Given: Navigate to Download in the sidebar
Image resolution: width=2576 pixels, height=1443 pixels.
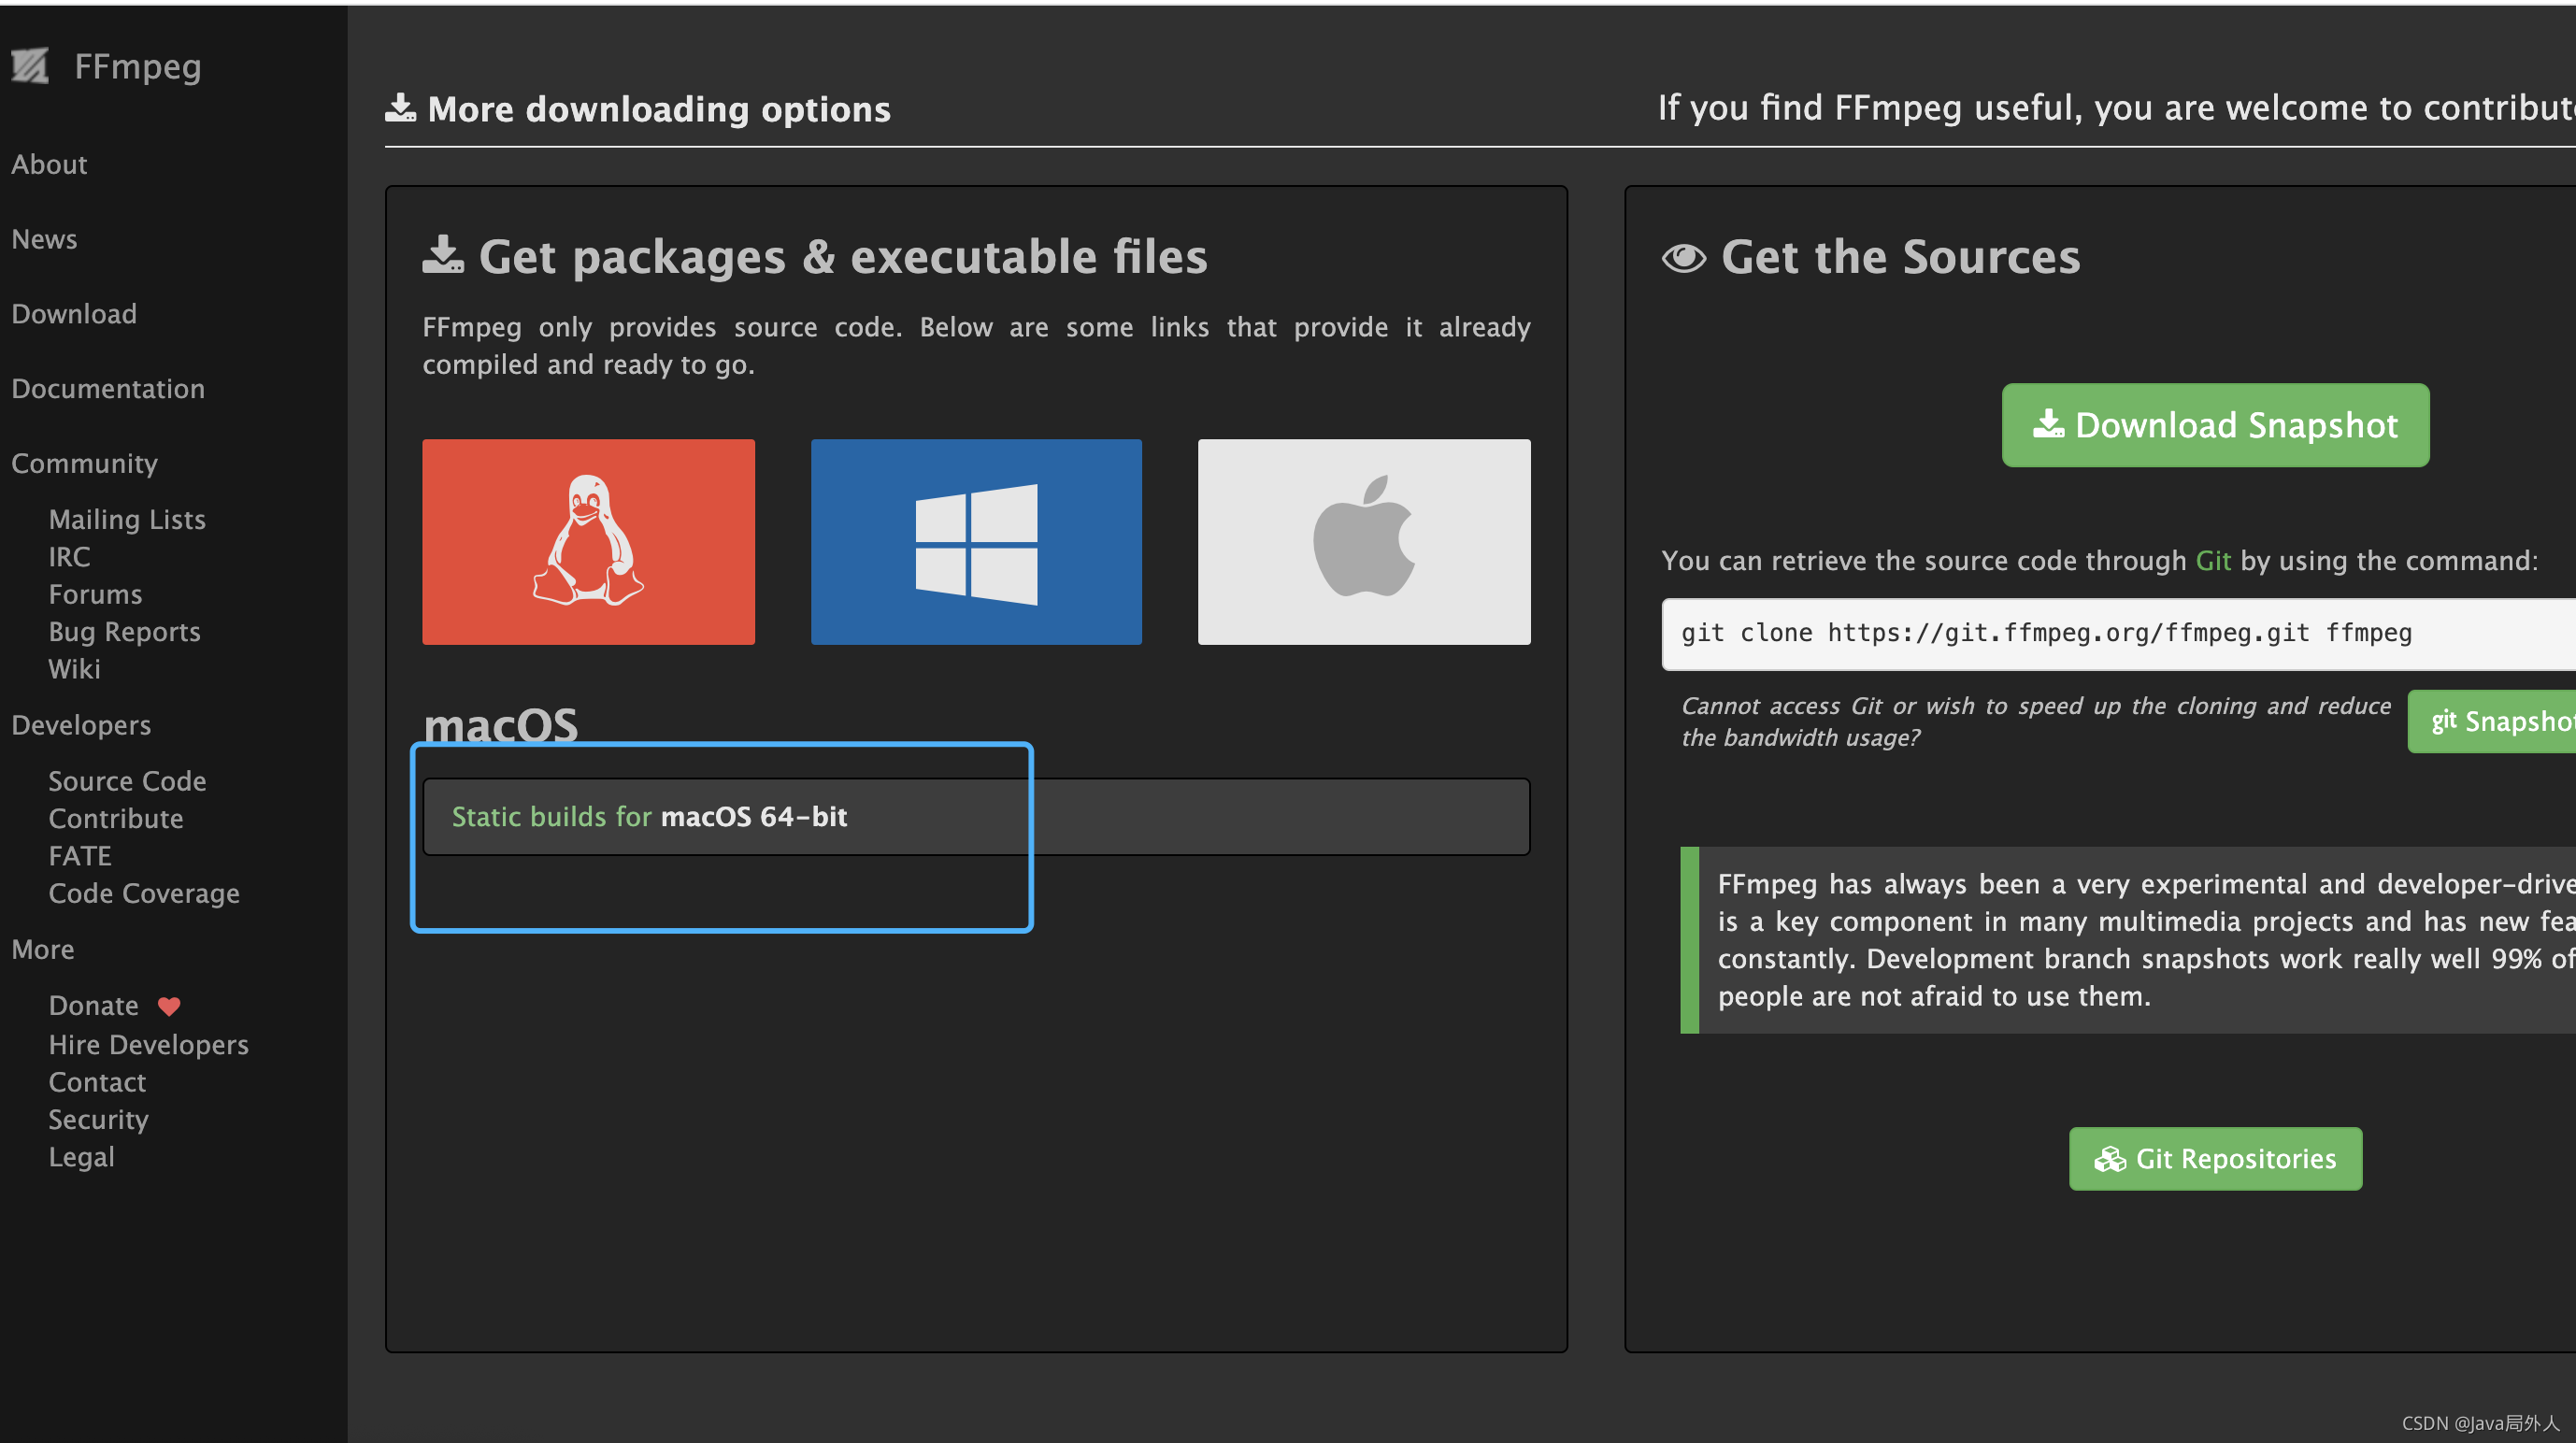Looking at the screenshot, I should 74,313.
